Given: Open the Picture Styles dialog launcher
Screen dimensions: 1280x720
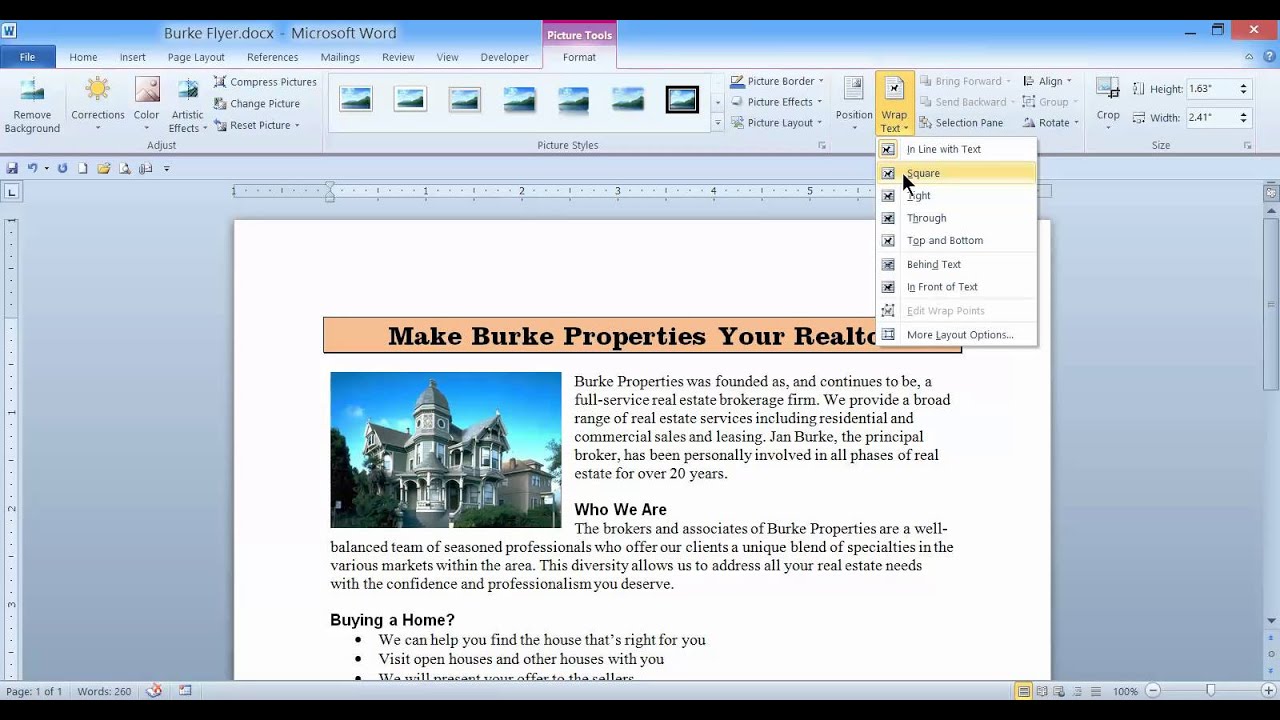Looking at the screenshot, I should [822, 146].
